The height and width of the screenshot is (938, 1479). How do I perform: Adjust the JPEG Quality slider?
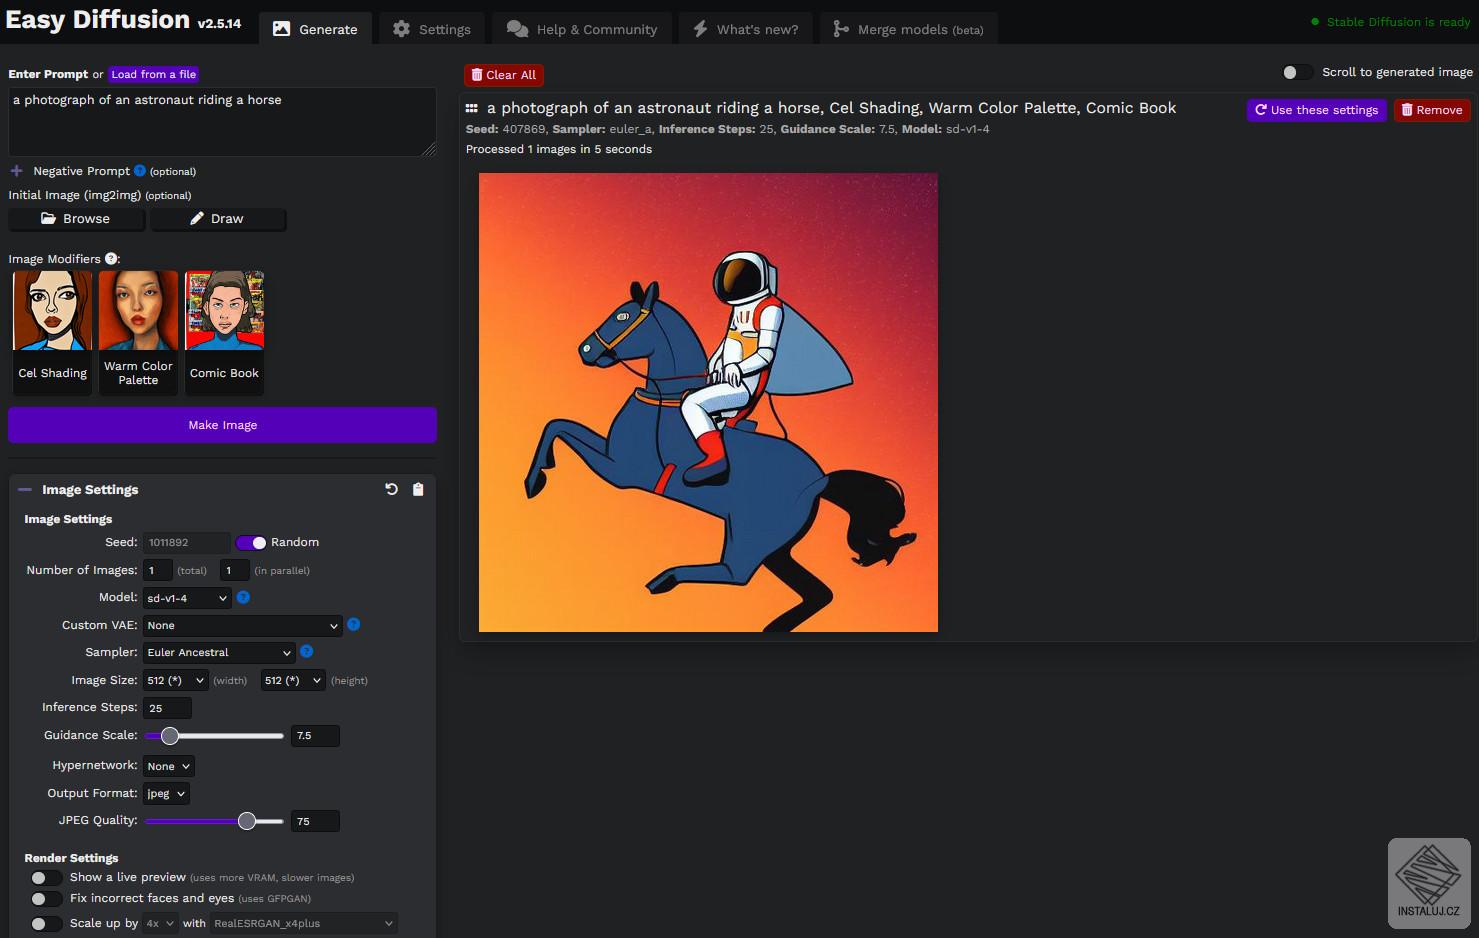pos(214,821)
